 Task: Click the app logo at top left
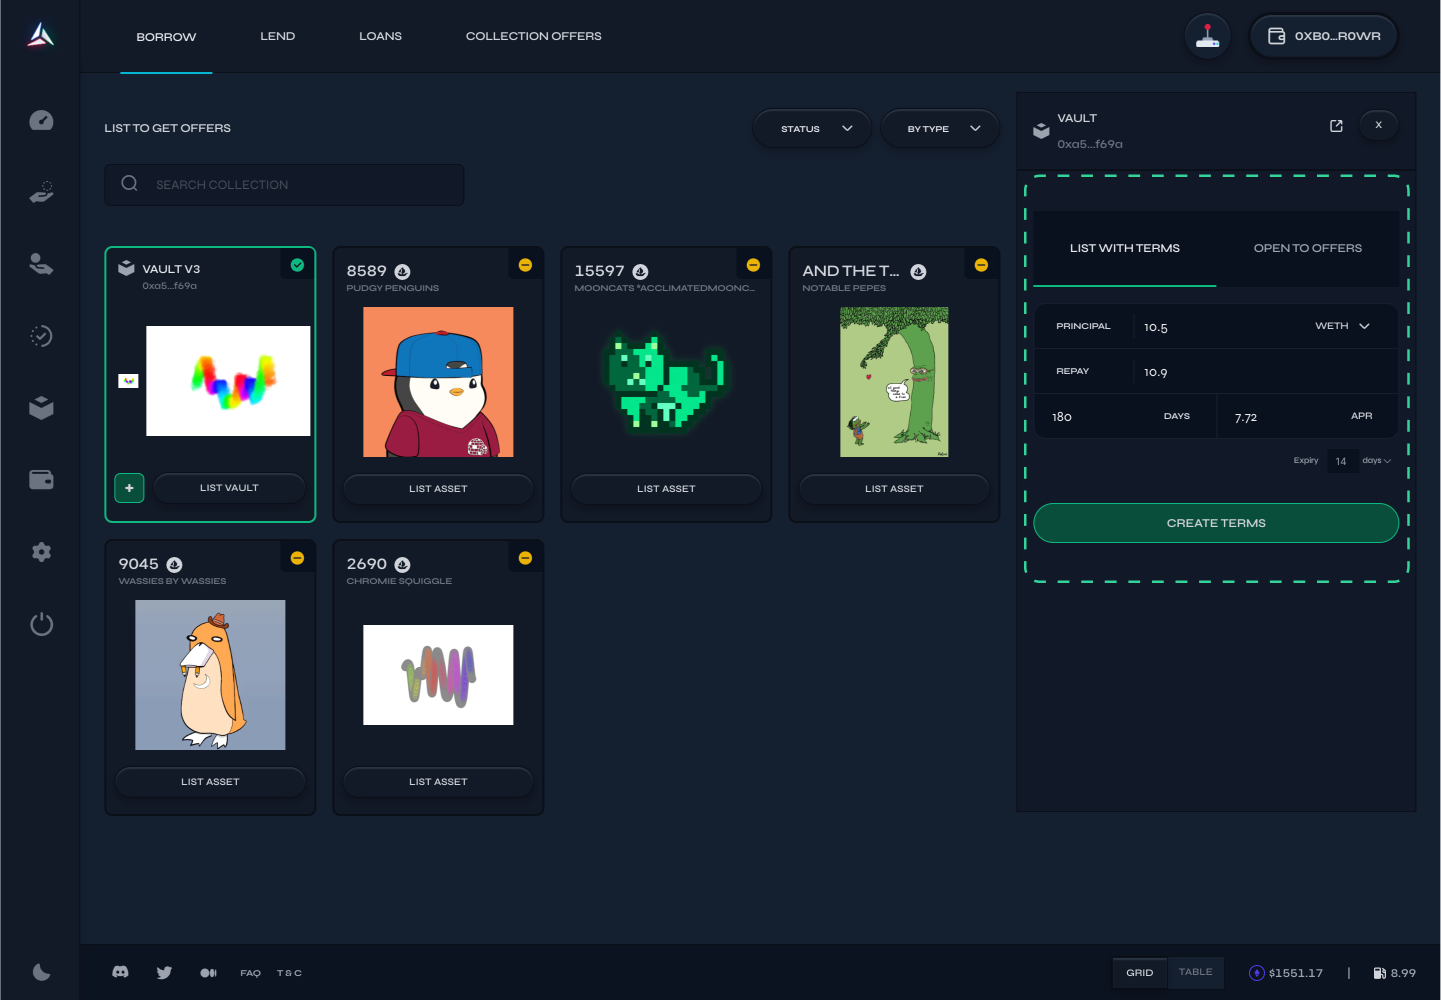click(x=40, y=35)
